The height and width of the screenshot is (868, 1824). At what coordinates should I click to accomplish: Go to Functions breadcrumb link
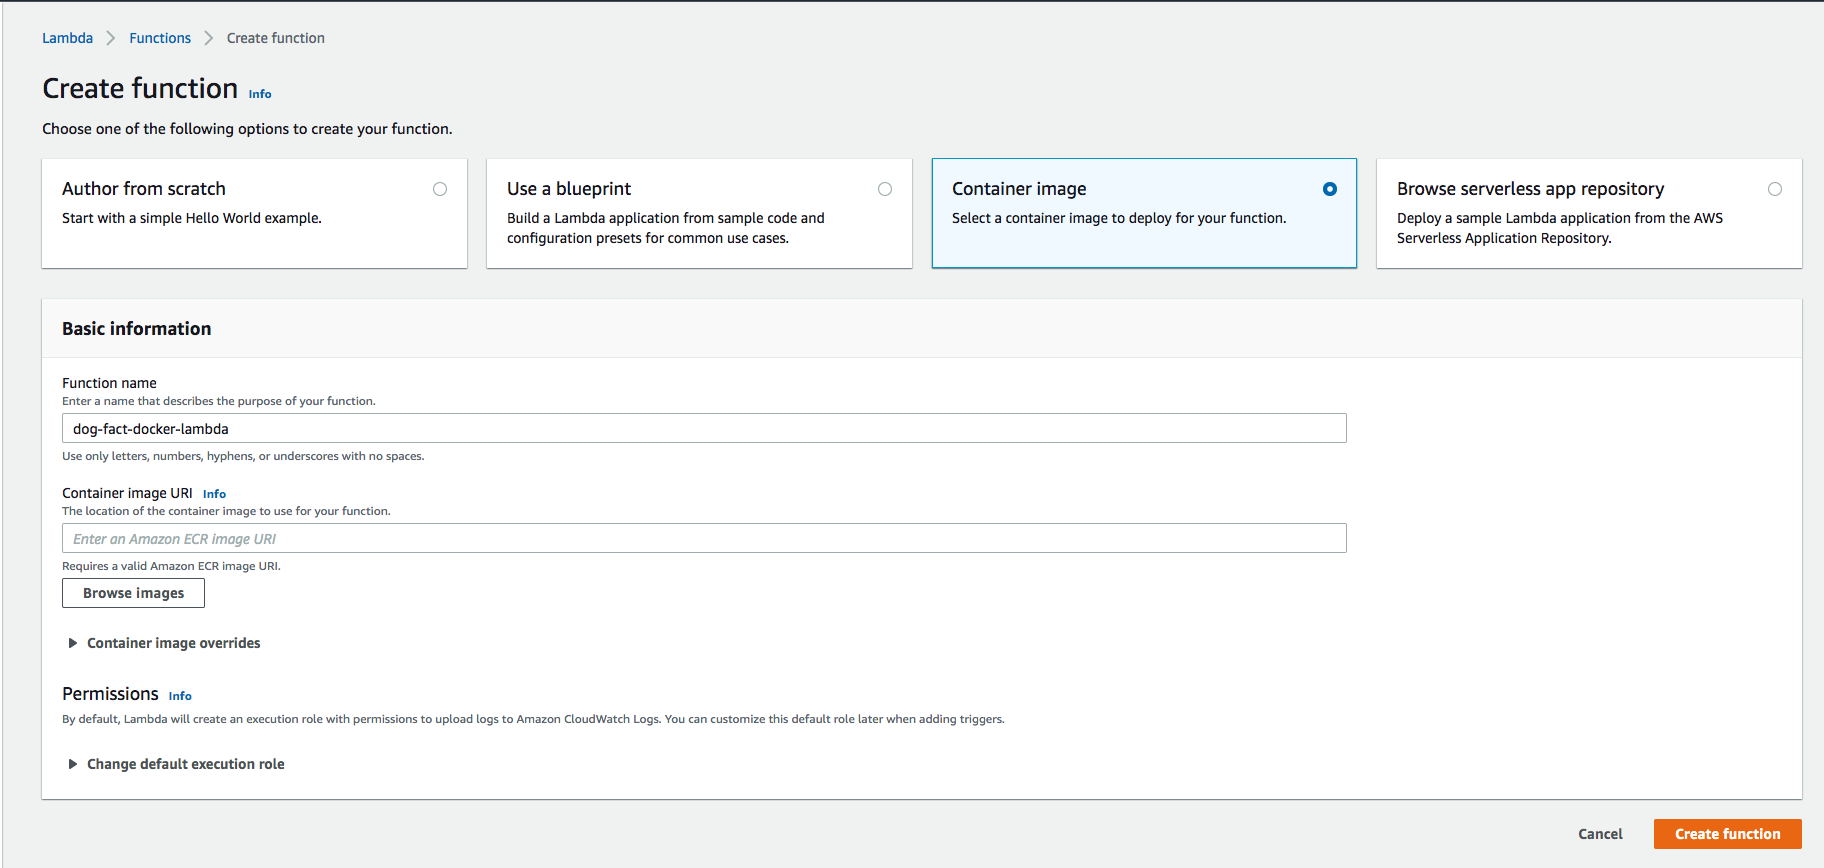click(x=160, y=38)
